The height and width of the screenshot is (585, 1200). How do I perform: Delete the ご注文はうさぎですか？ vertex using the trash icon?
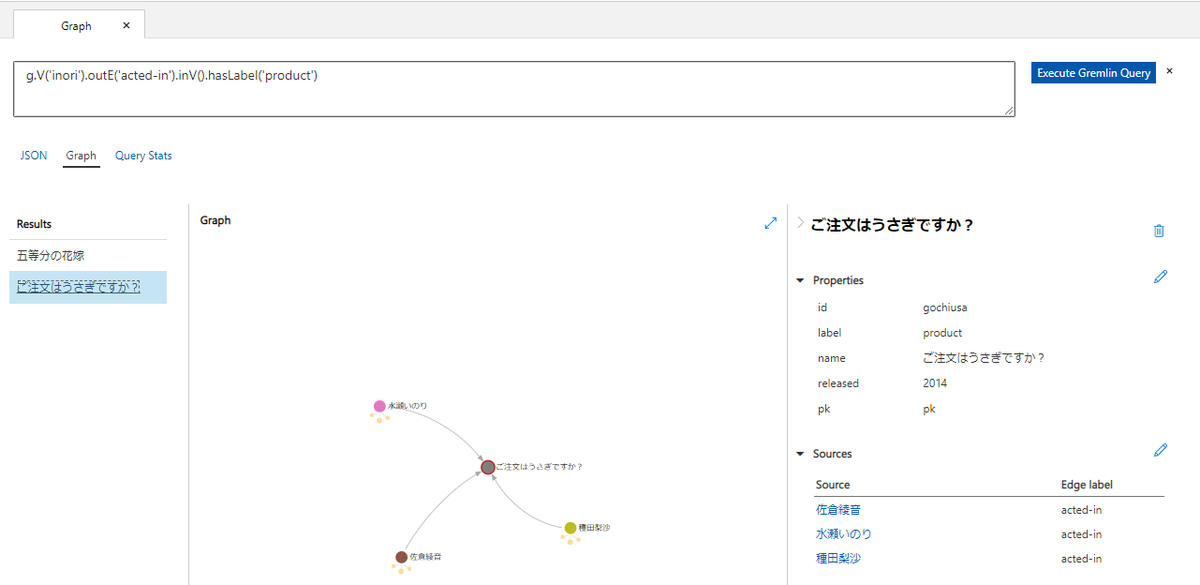pyautogui.click(x=1159, y=230)
